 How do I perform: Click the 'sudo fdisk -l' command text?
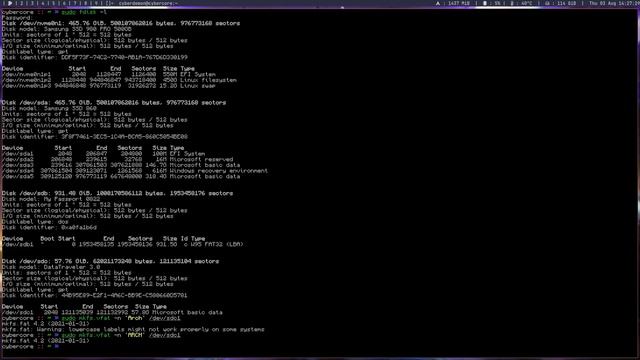[x=84, y=12]
